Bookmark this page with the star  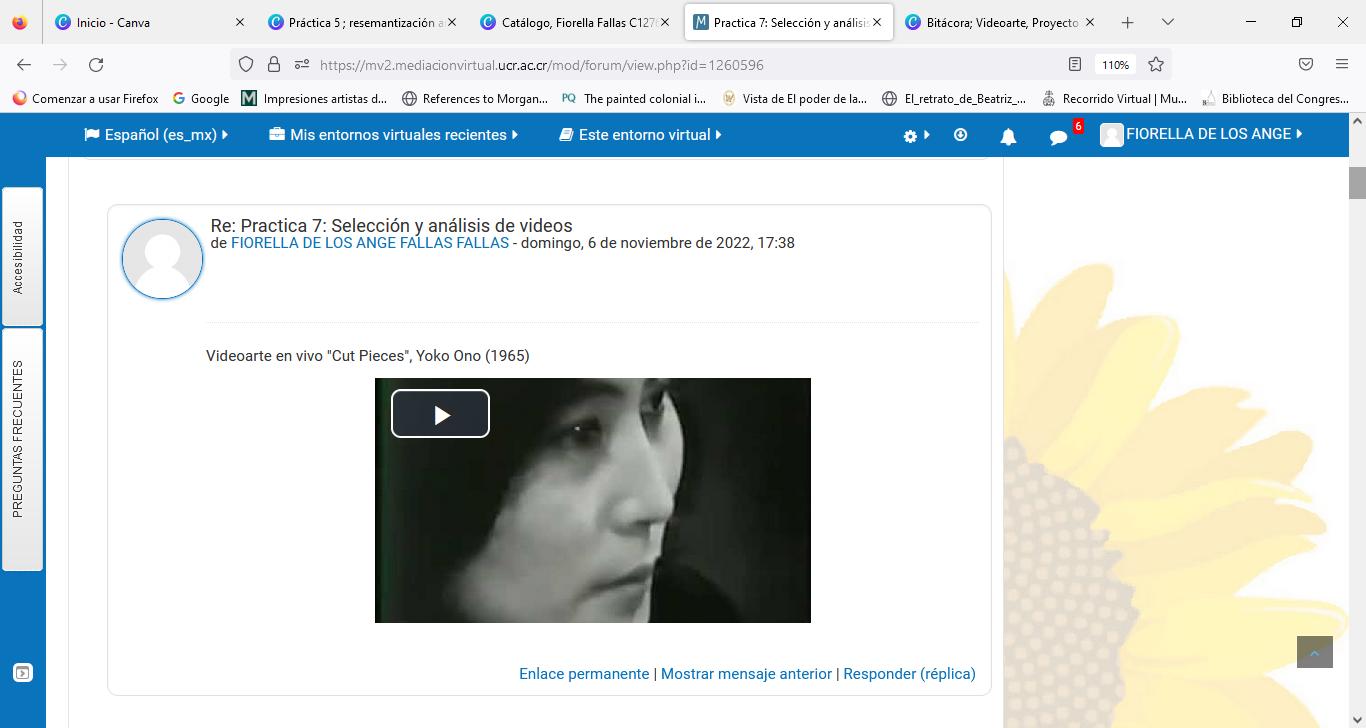[1156, 64]
